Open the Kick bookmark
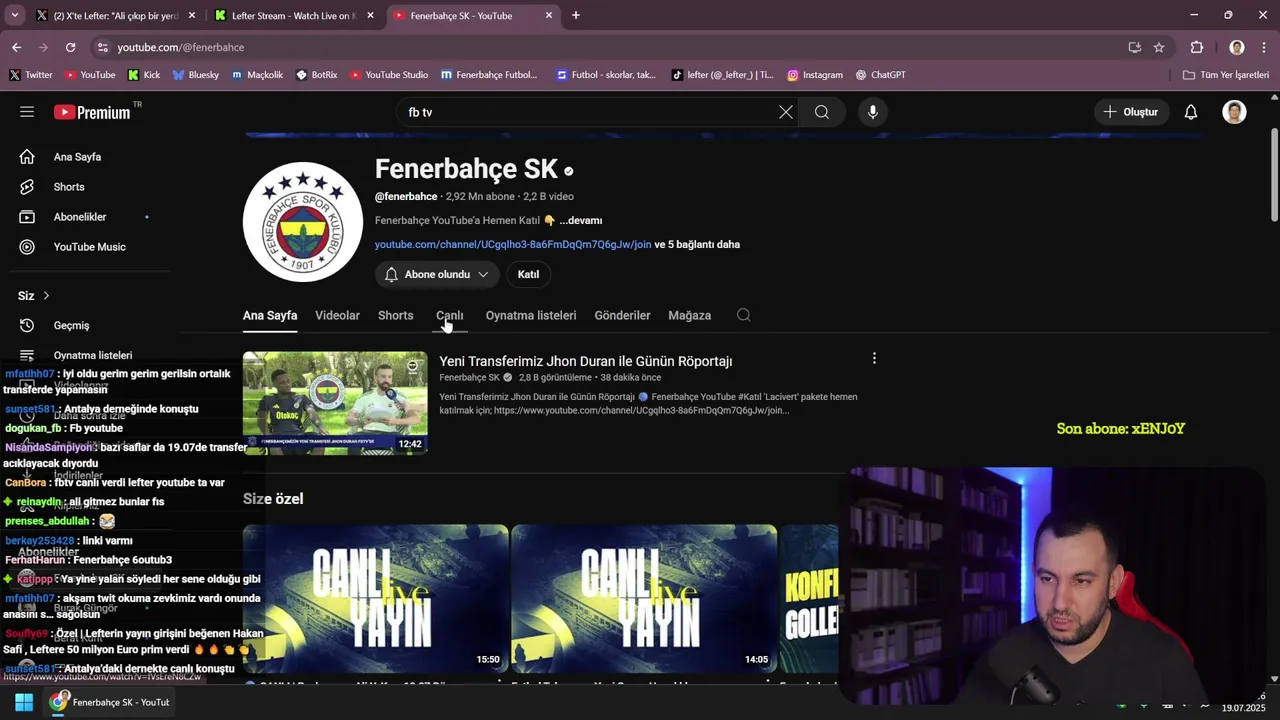The width and height of the screenshot is (1280, 720). pos(144,75)
